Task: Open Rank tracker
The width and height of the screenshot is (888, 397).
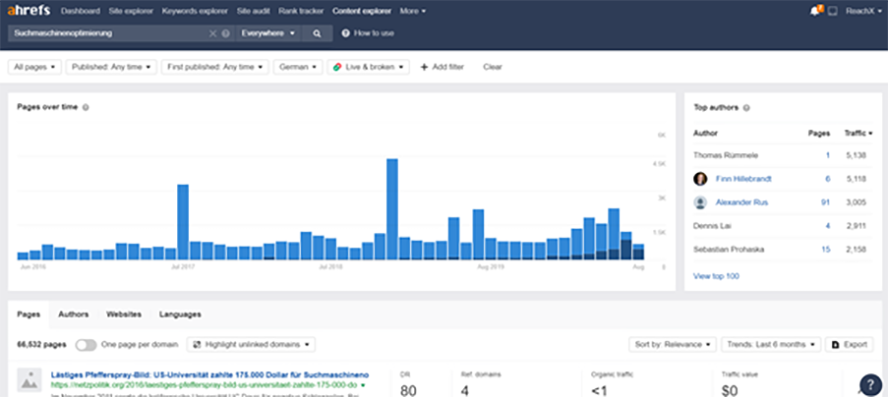Action: click(x=301, y=11)
